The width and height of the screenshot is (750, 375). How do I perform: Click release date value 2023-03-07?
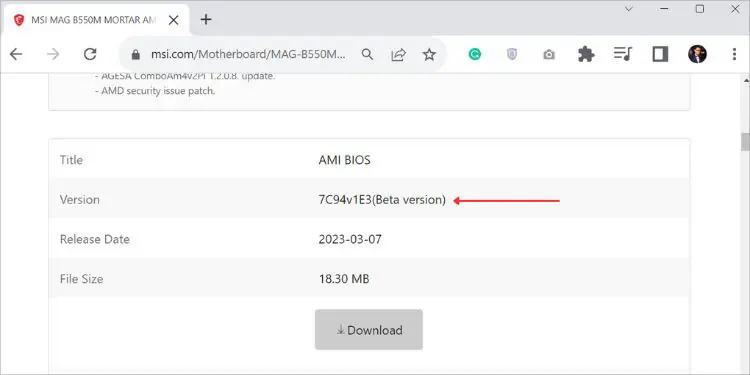click(x=350, y=239)
